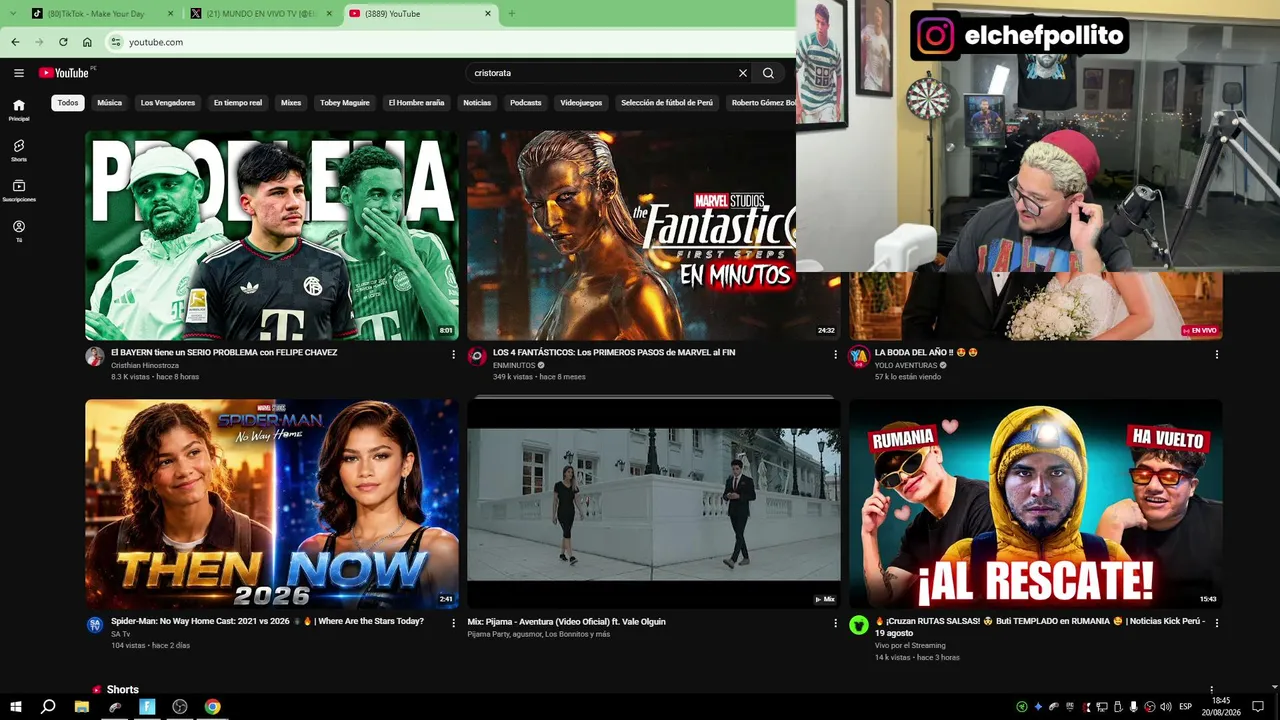Open YOLO AVENTURAS channel avatar
This screenshot has height=720, width=1280.
click(859, 356)
